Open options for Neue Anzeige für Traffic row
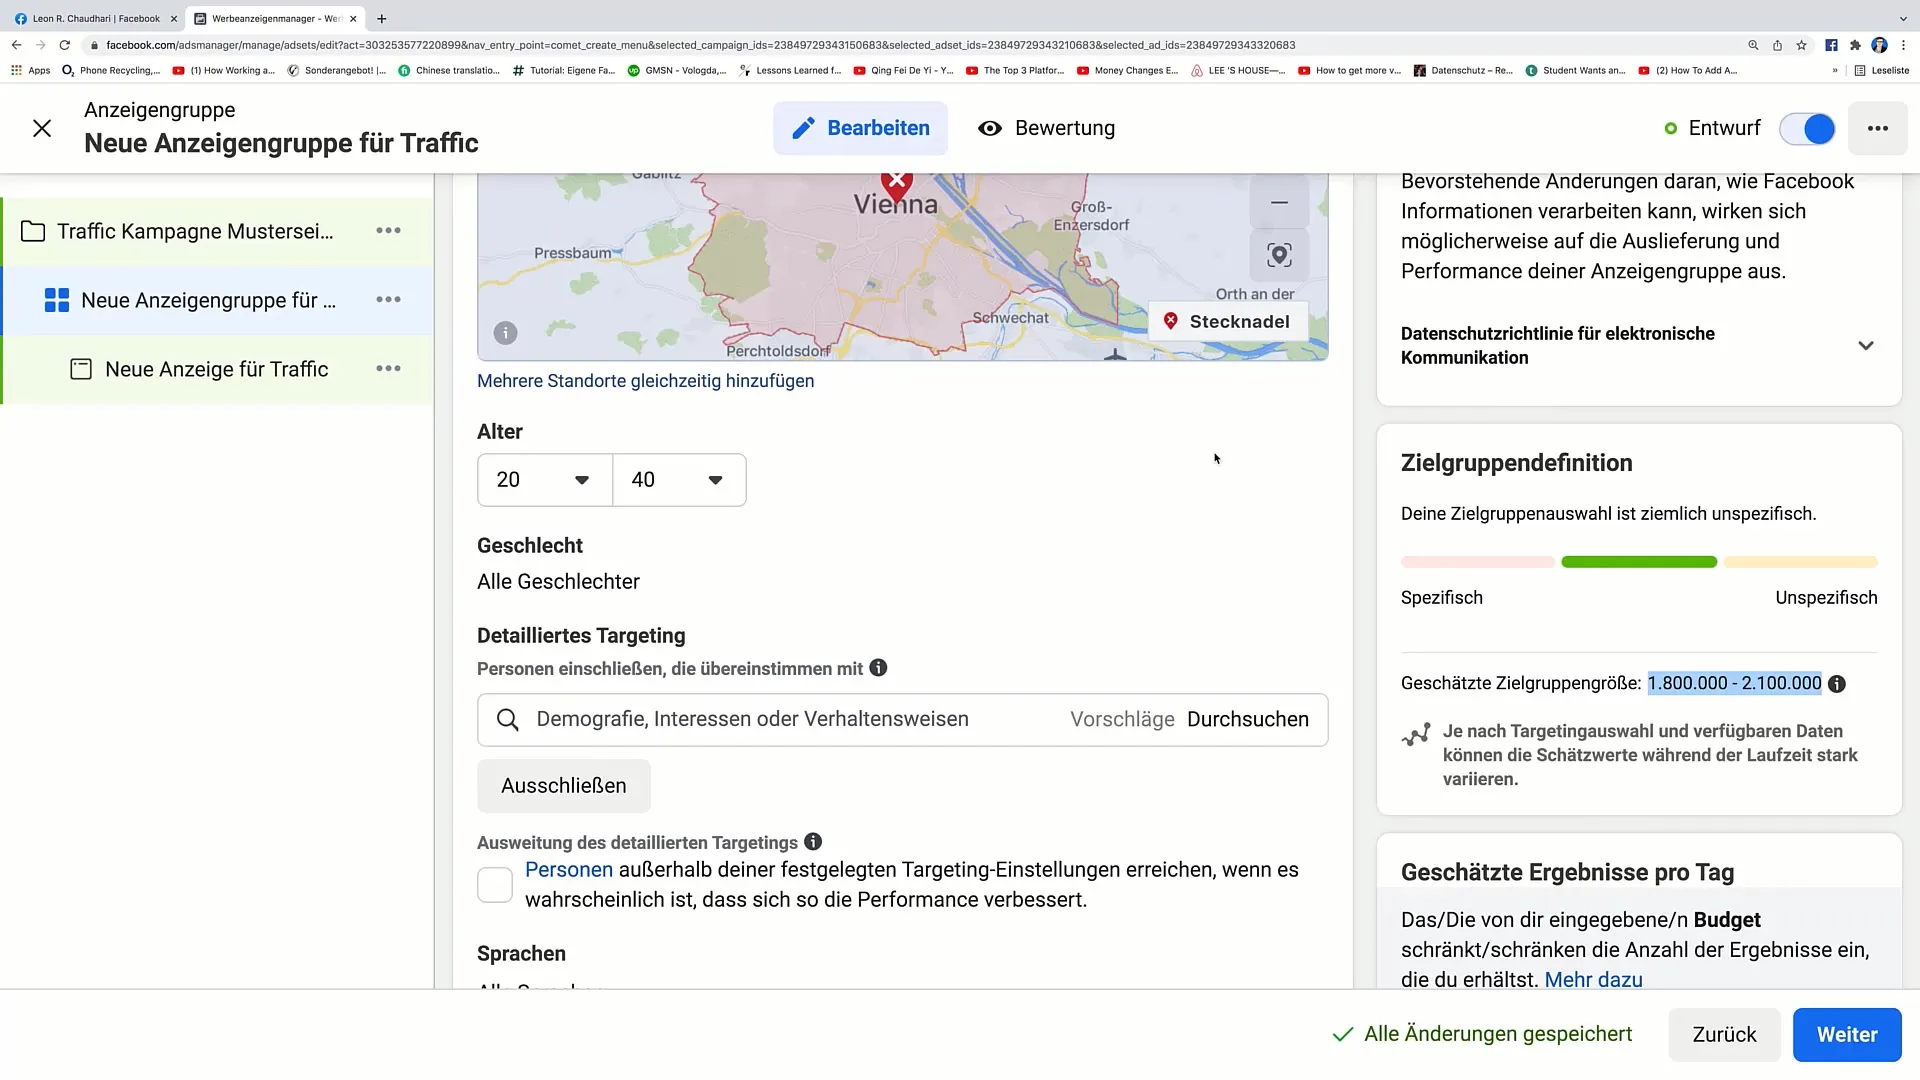Viewport: 1920px width, 1080px height. click(x=388, y=369)
